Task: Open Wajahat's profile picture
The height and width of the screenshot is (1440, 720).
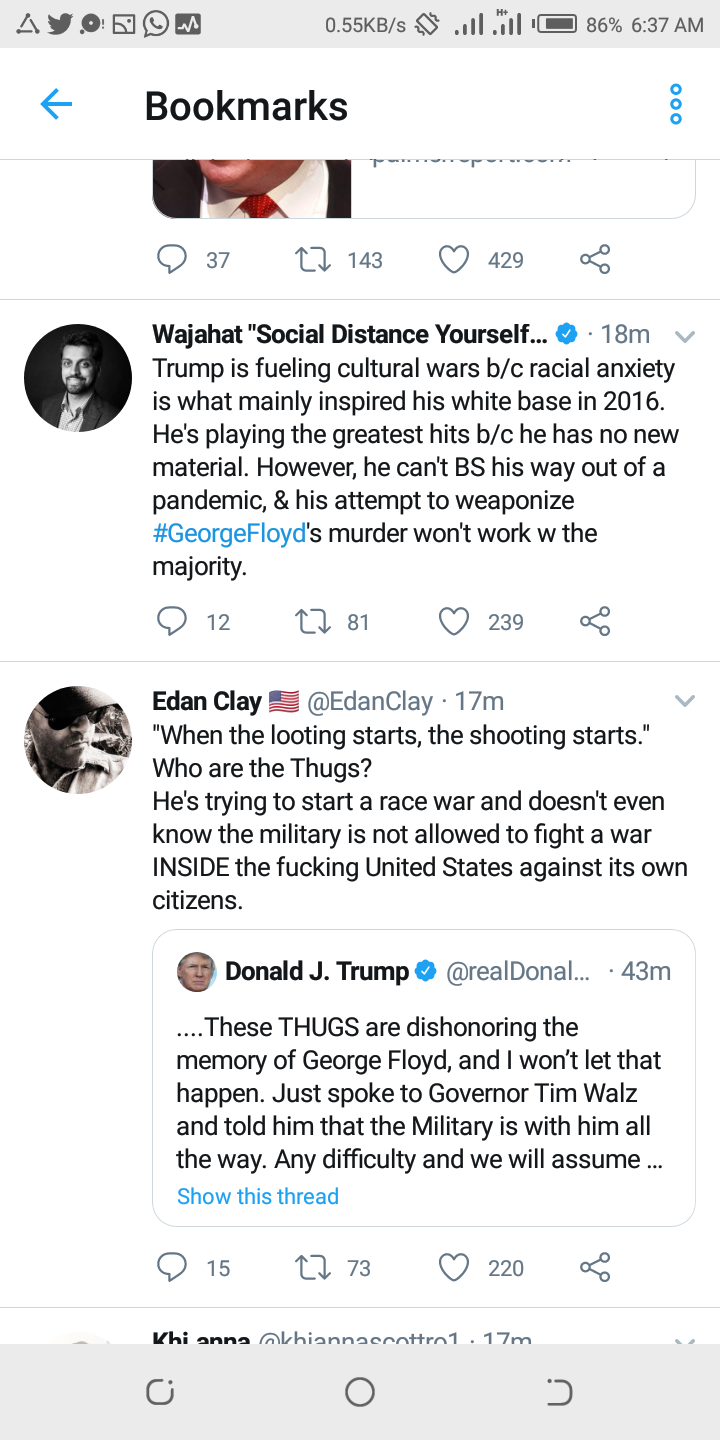Action: 78,378
